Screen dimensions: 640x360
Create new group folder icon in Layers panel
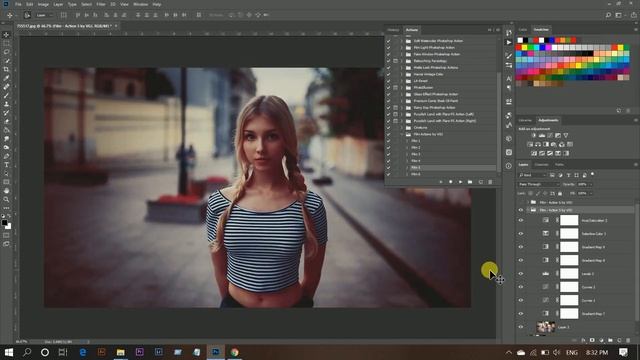tap(610, 340)
